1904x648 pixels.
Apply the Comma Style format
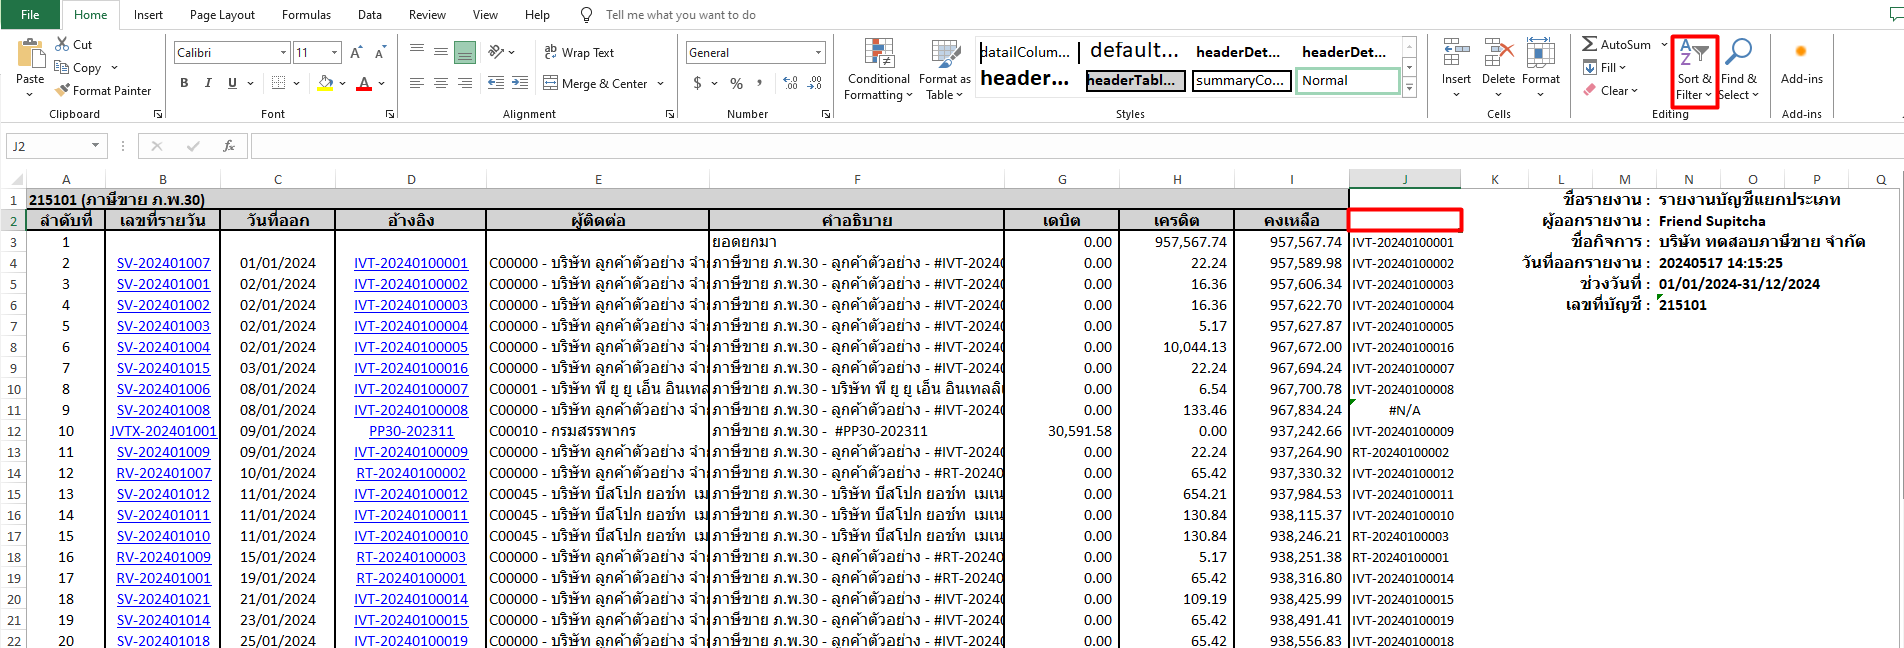[760, 83]
